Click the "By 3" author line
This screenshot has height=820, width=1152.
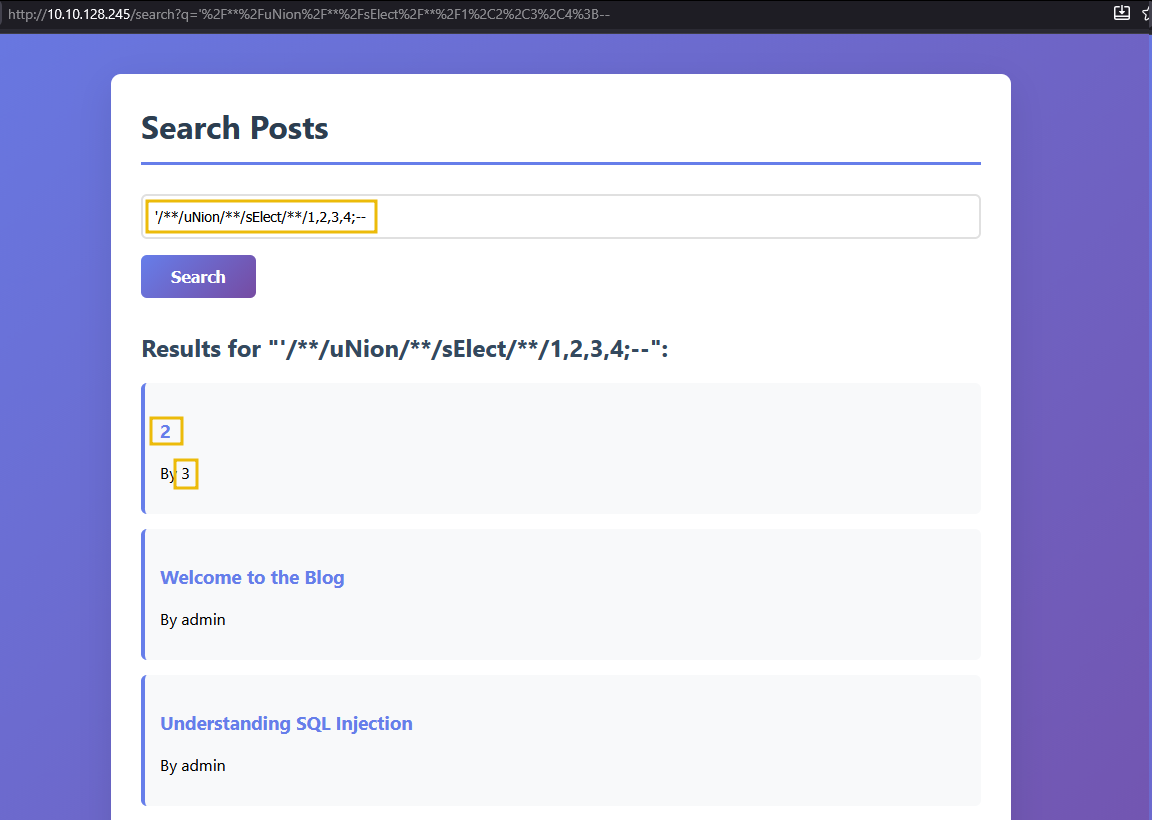tap(175, 474)
